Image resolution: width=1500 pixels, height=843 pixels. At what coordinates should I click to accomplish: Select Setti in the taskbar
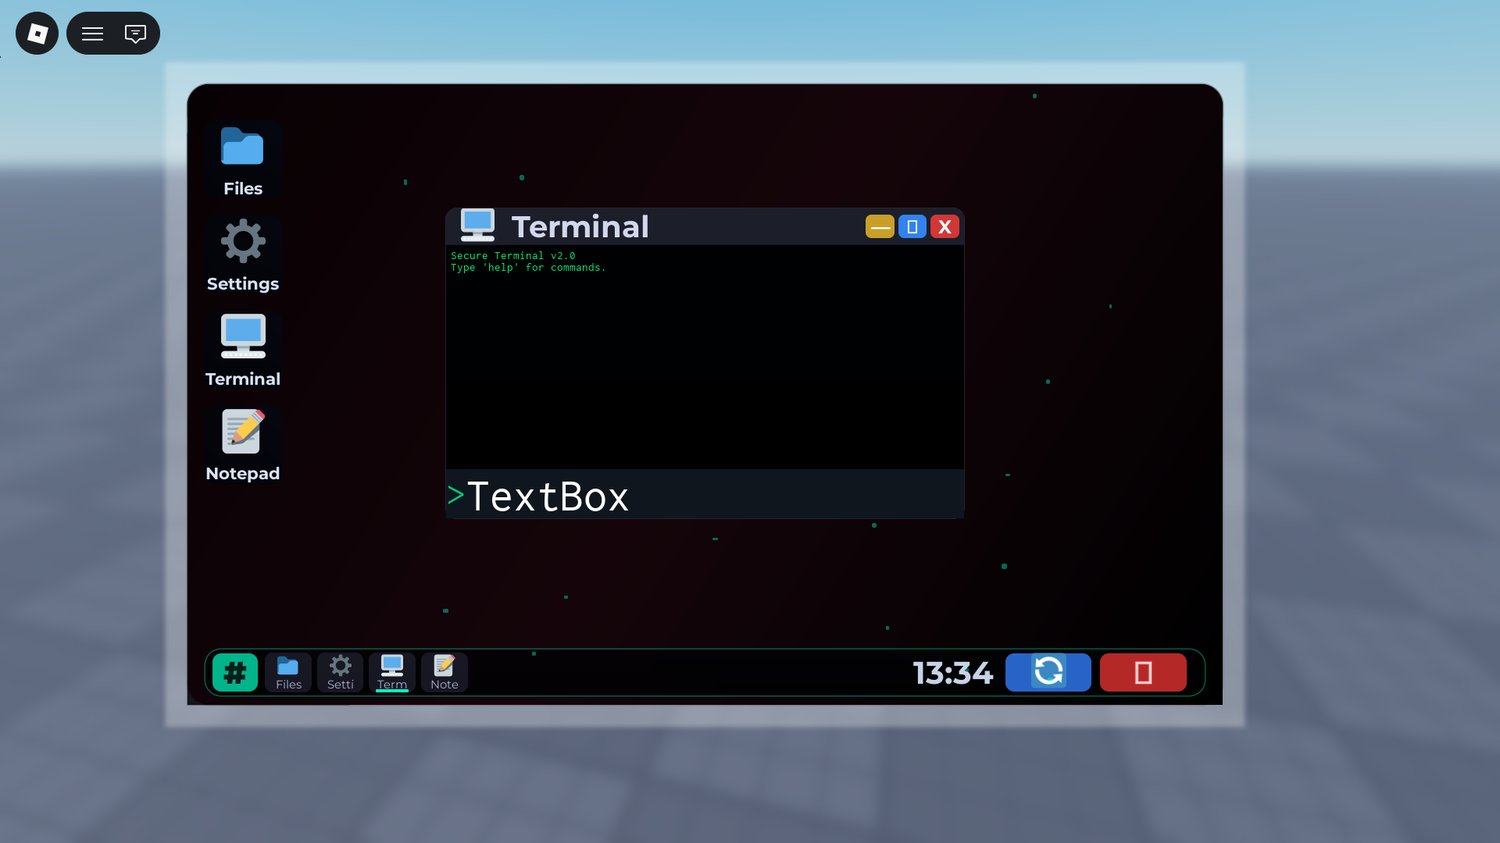pyautogui.click(x=340, y=673)
